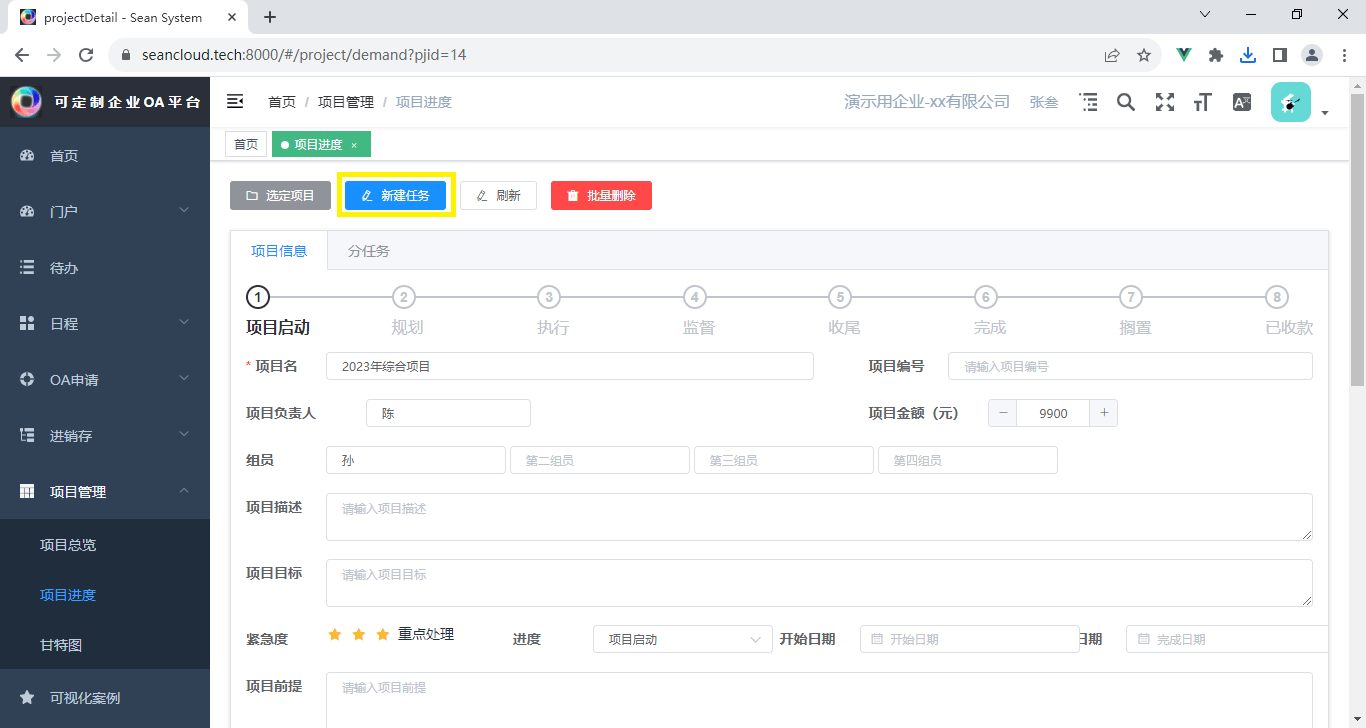Open the user avatar menu
1366x728 pixels.
point(1291,102)
